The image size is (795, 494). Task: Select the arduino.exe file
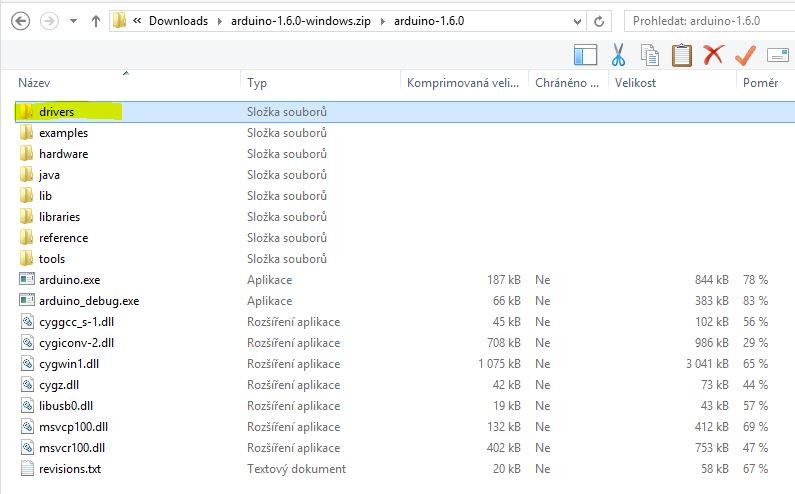(x=69, y=280)
